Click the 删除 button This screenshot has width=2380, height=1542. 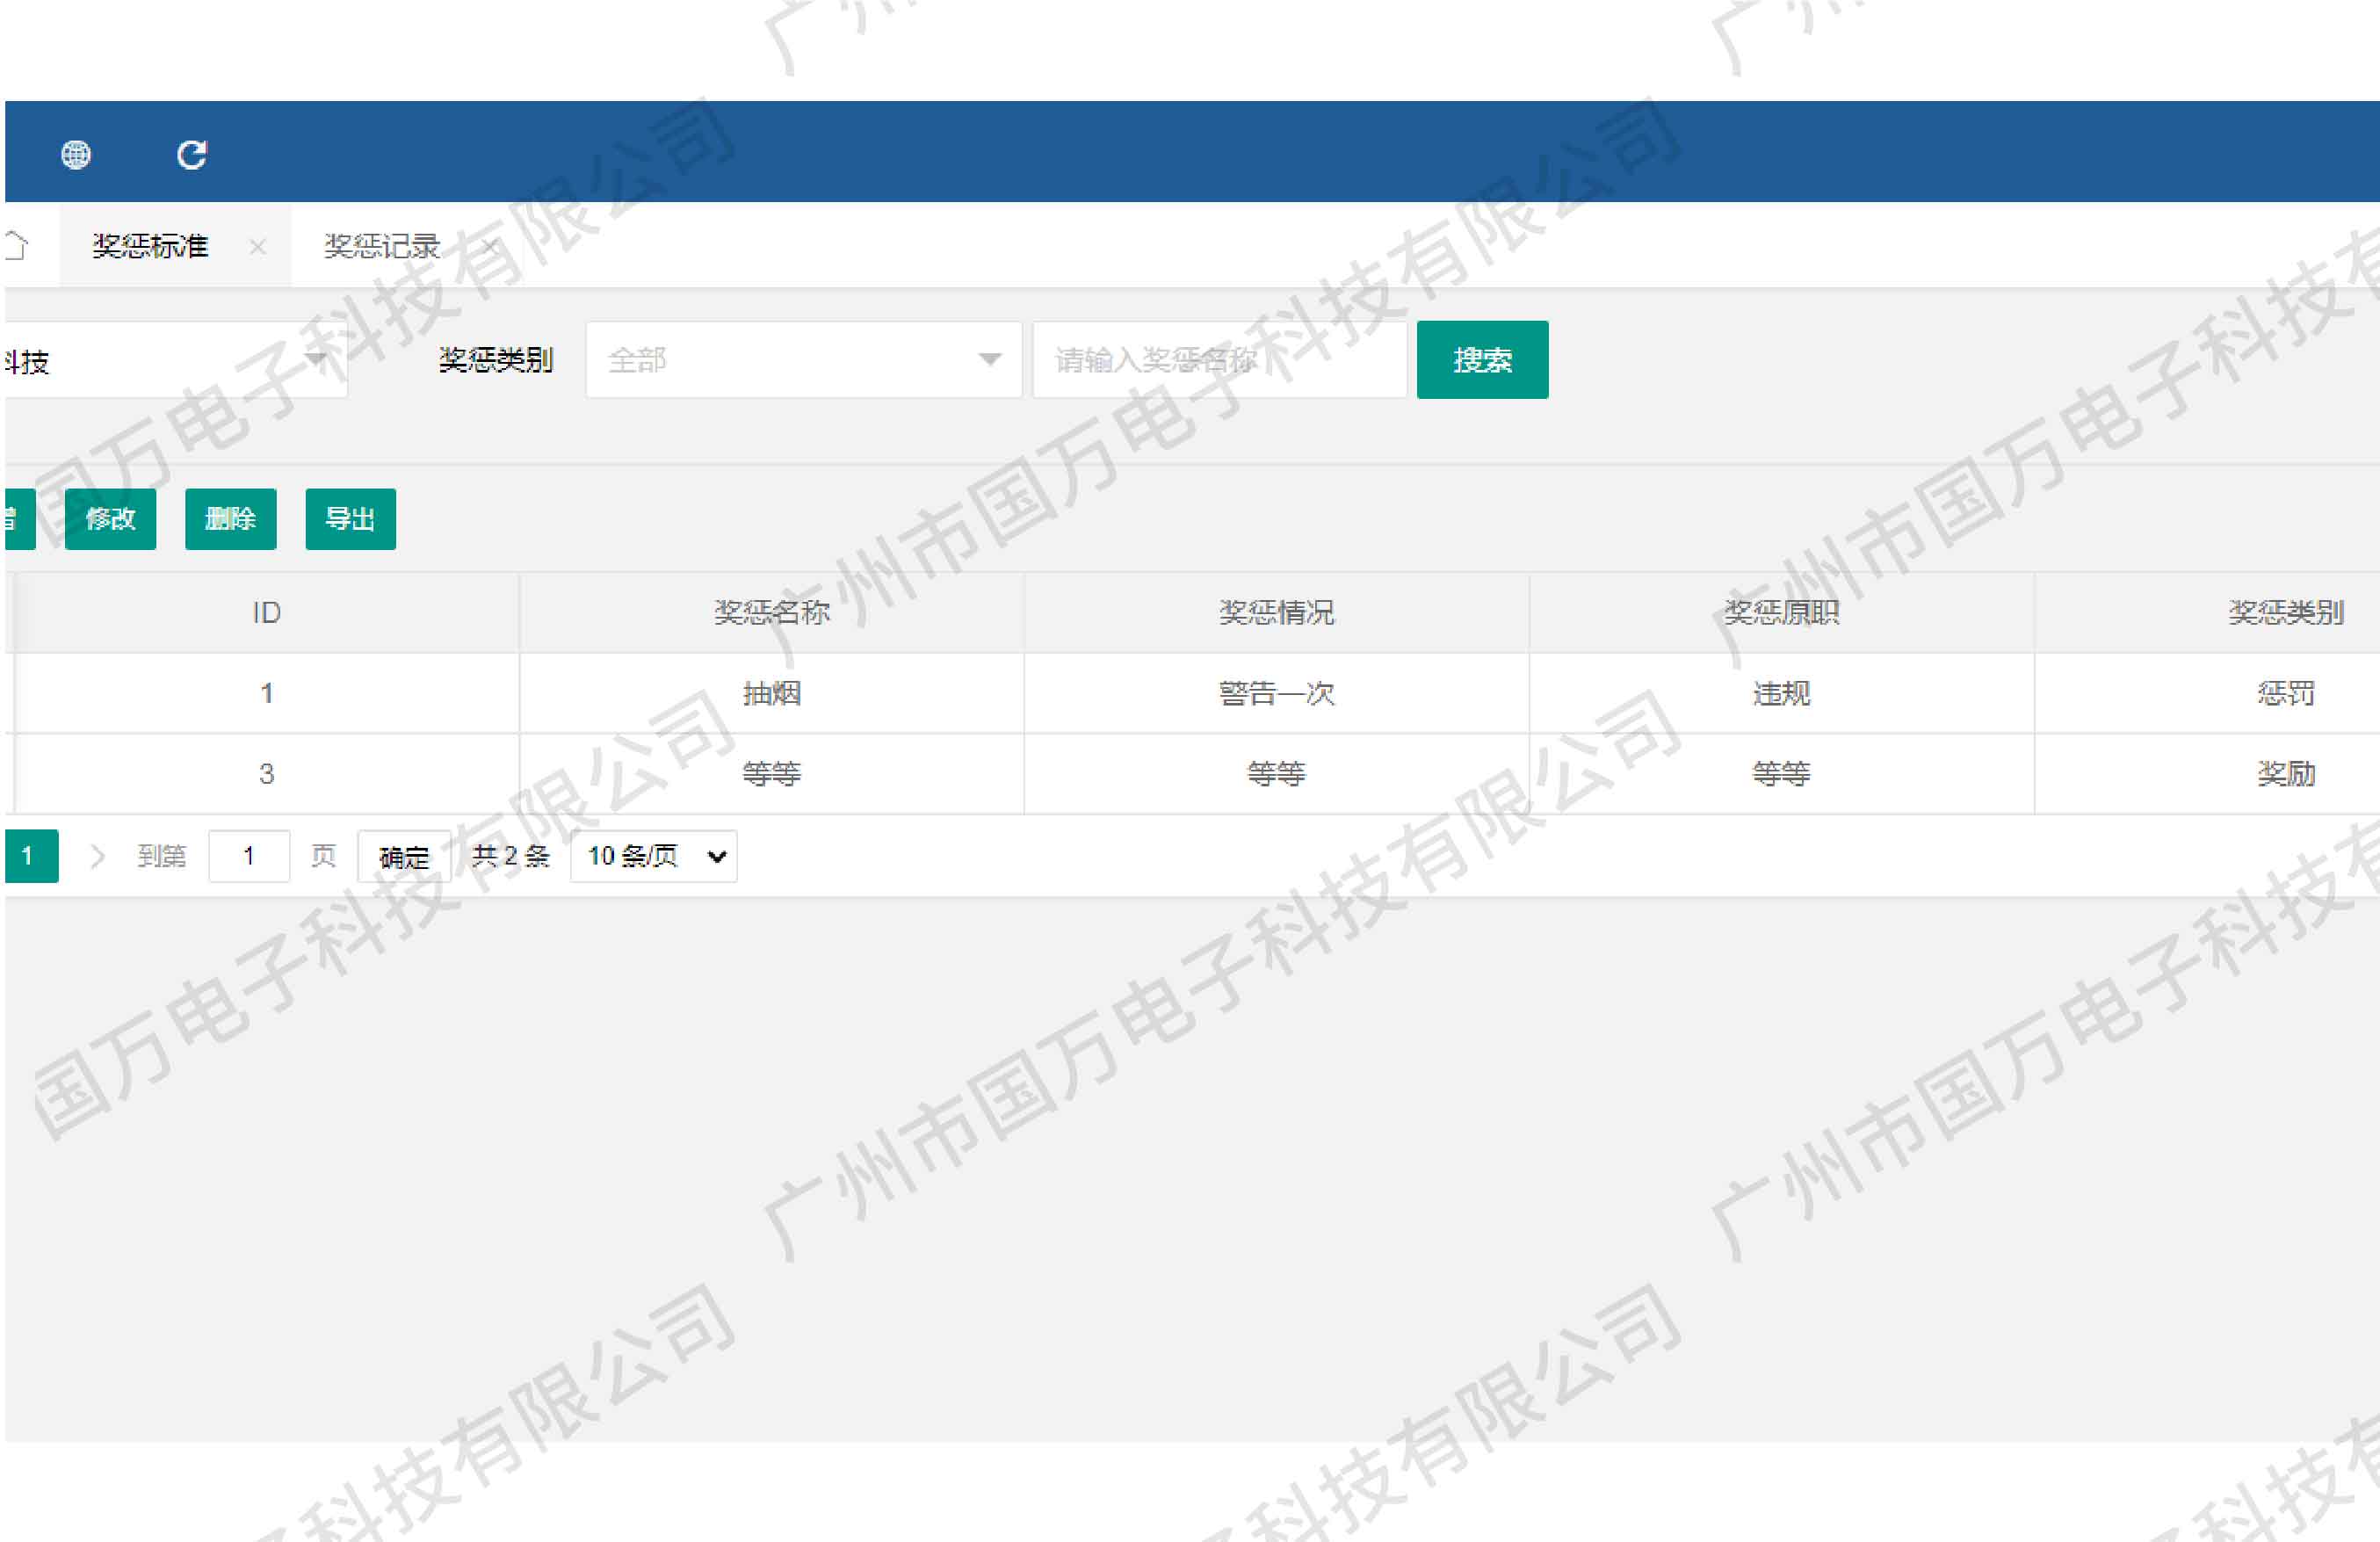coord(230,519)
